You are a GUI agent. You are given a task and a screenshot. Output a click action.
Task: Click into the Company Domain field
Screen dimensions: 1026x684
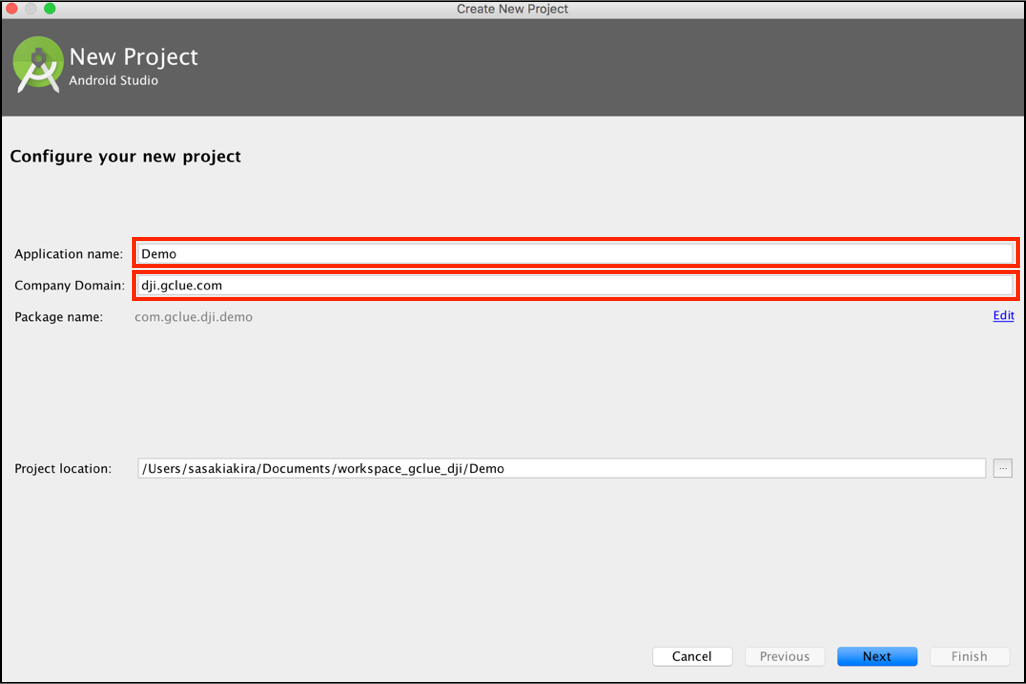click(x=575, y=285)
